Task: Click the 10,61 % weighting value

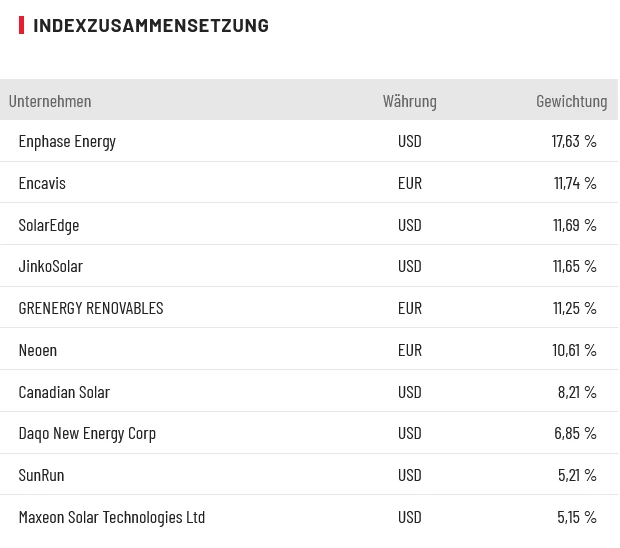Action: point(574,350)
